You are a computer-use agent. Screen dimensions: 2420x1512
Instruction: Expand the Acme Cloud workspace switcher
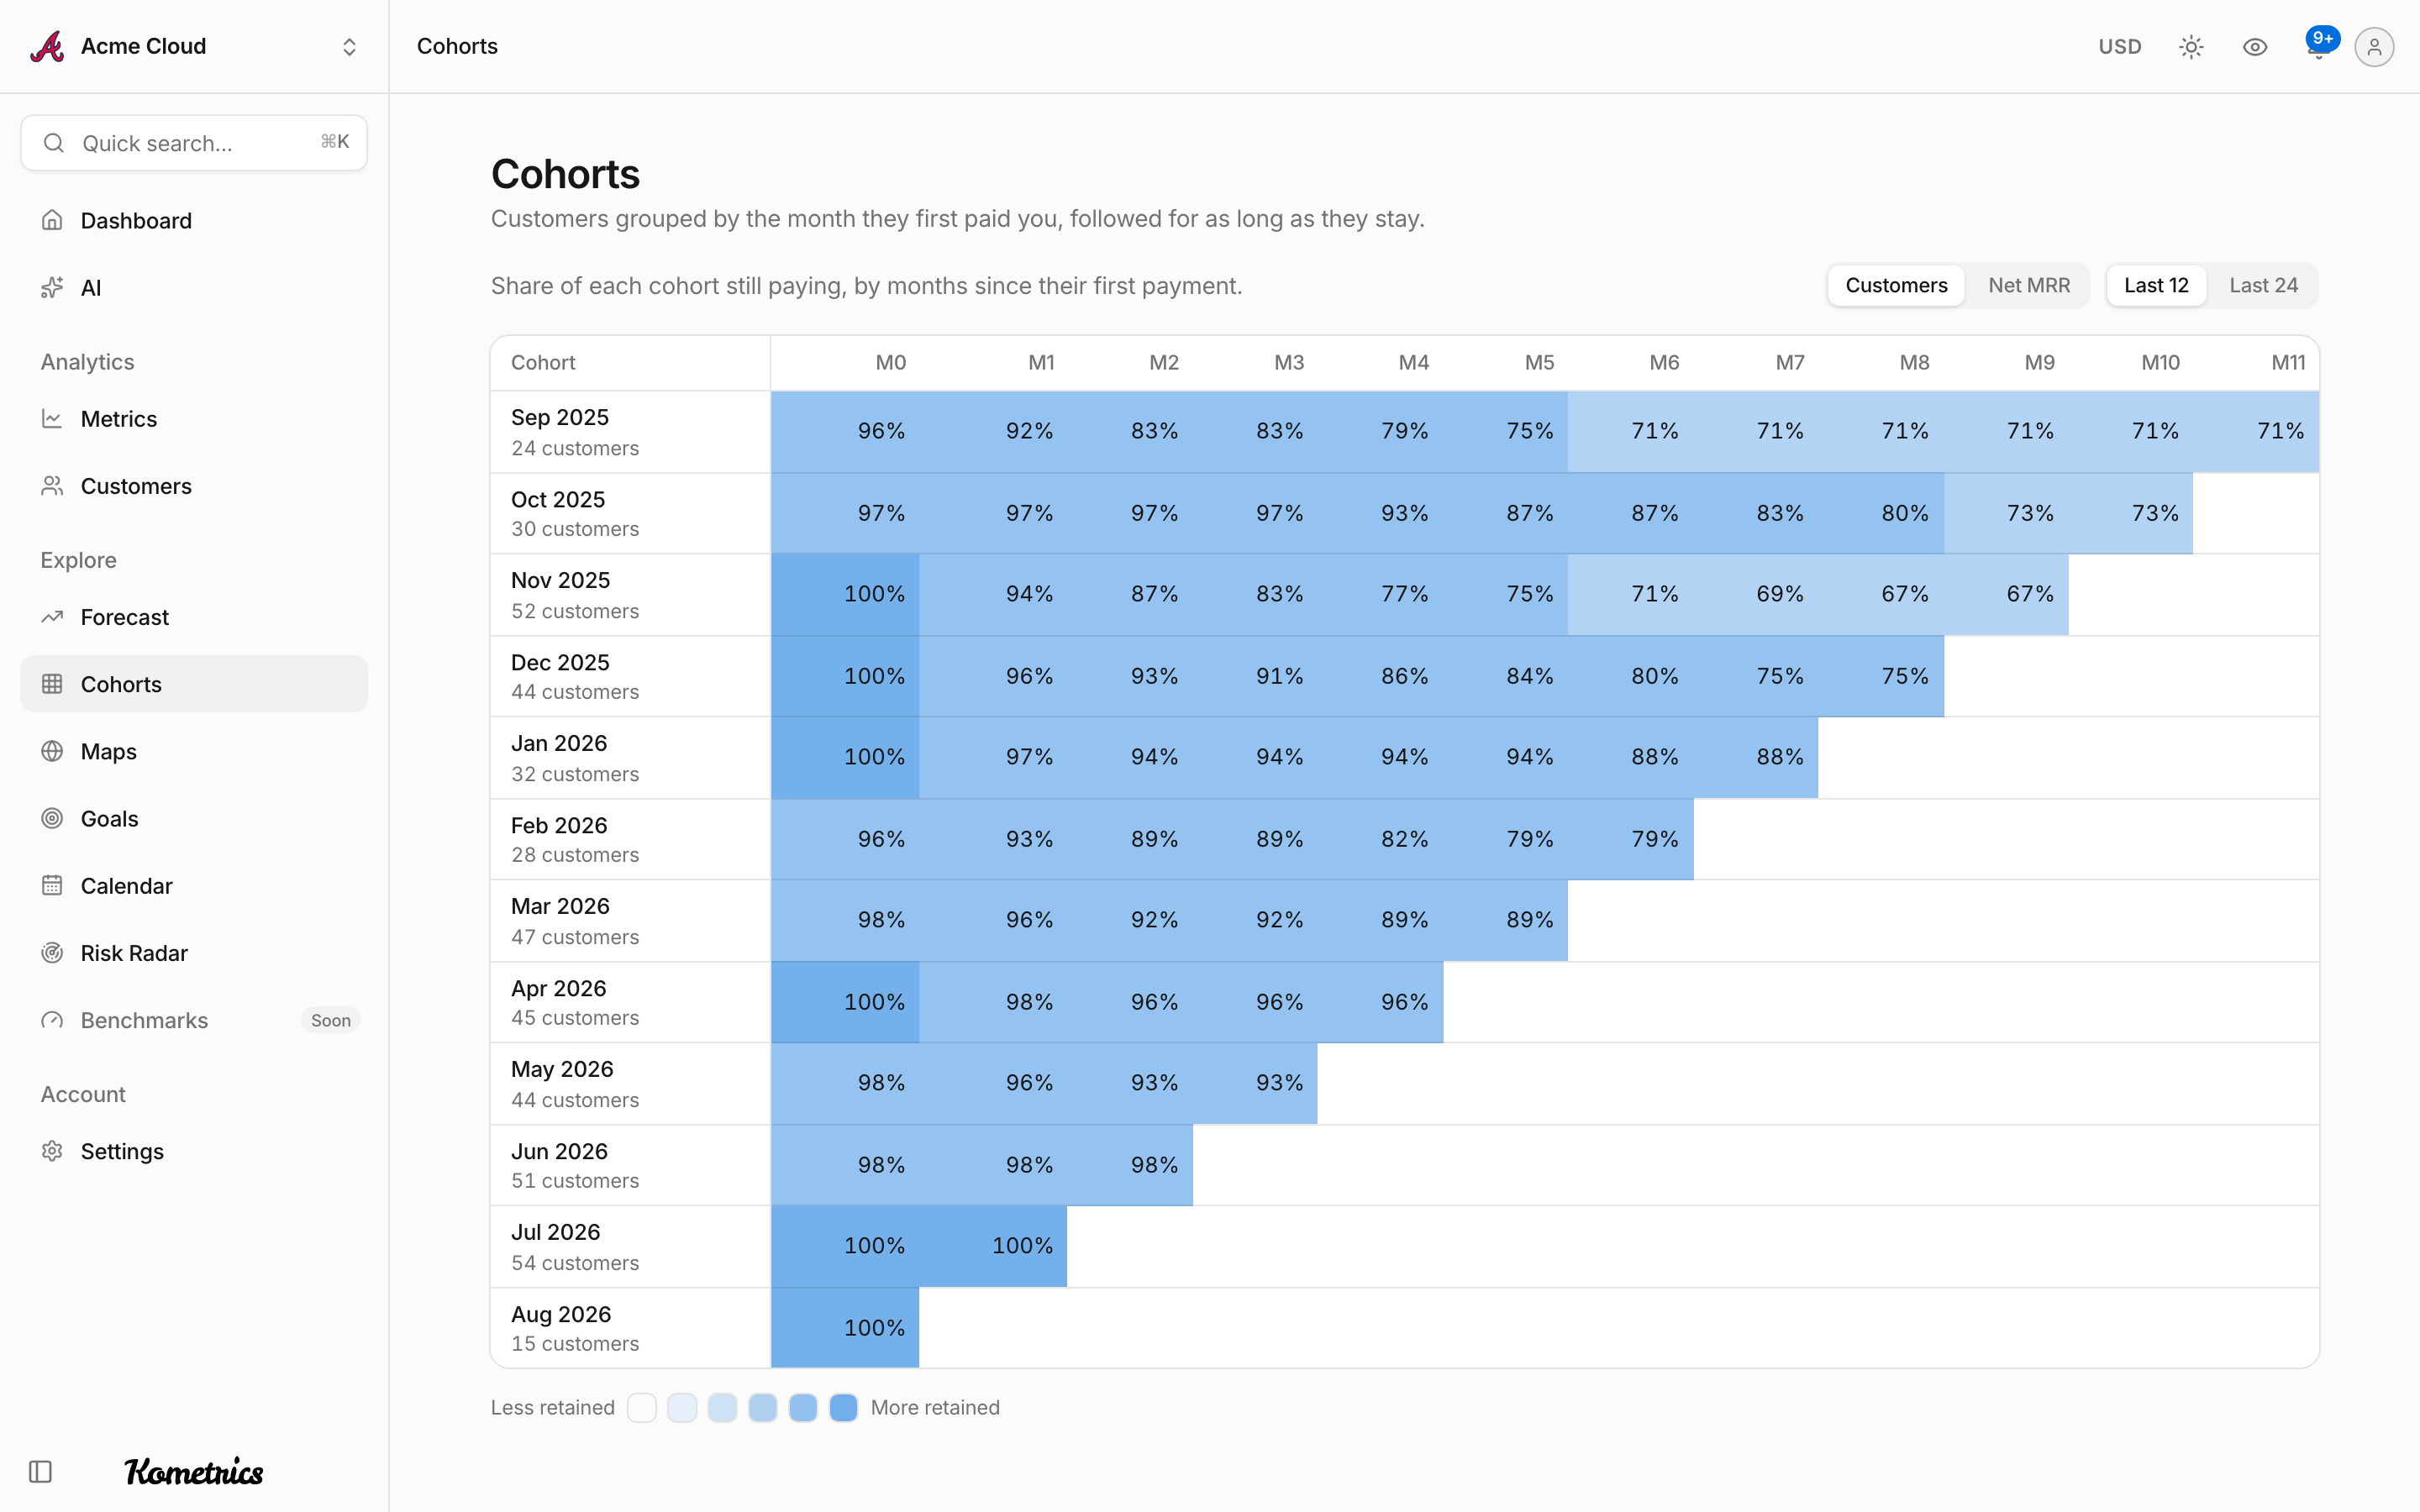coord(194,47)
